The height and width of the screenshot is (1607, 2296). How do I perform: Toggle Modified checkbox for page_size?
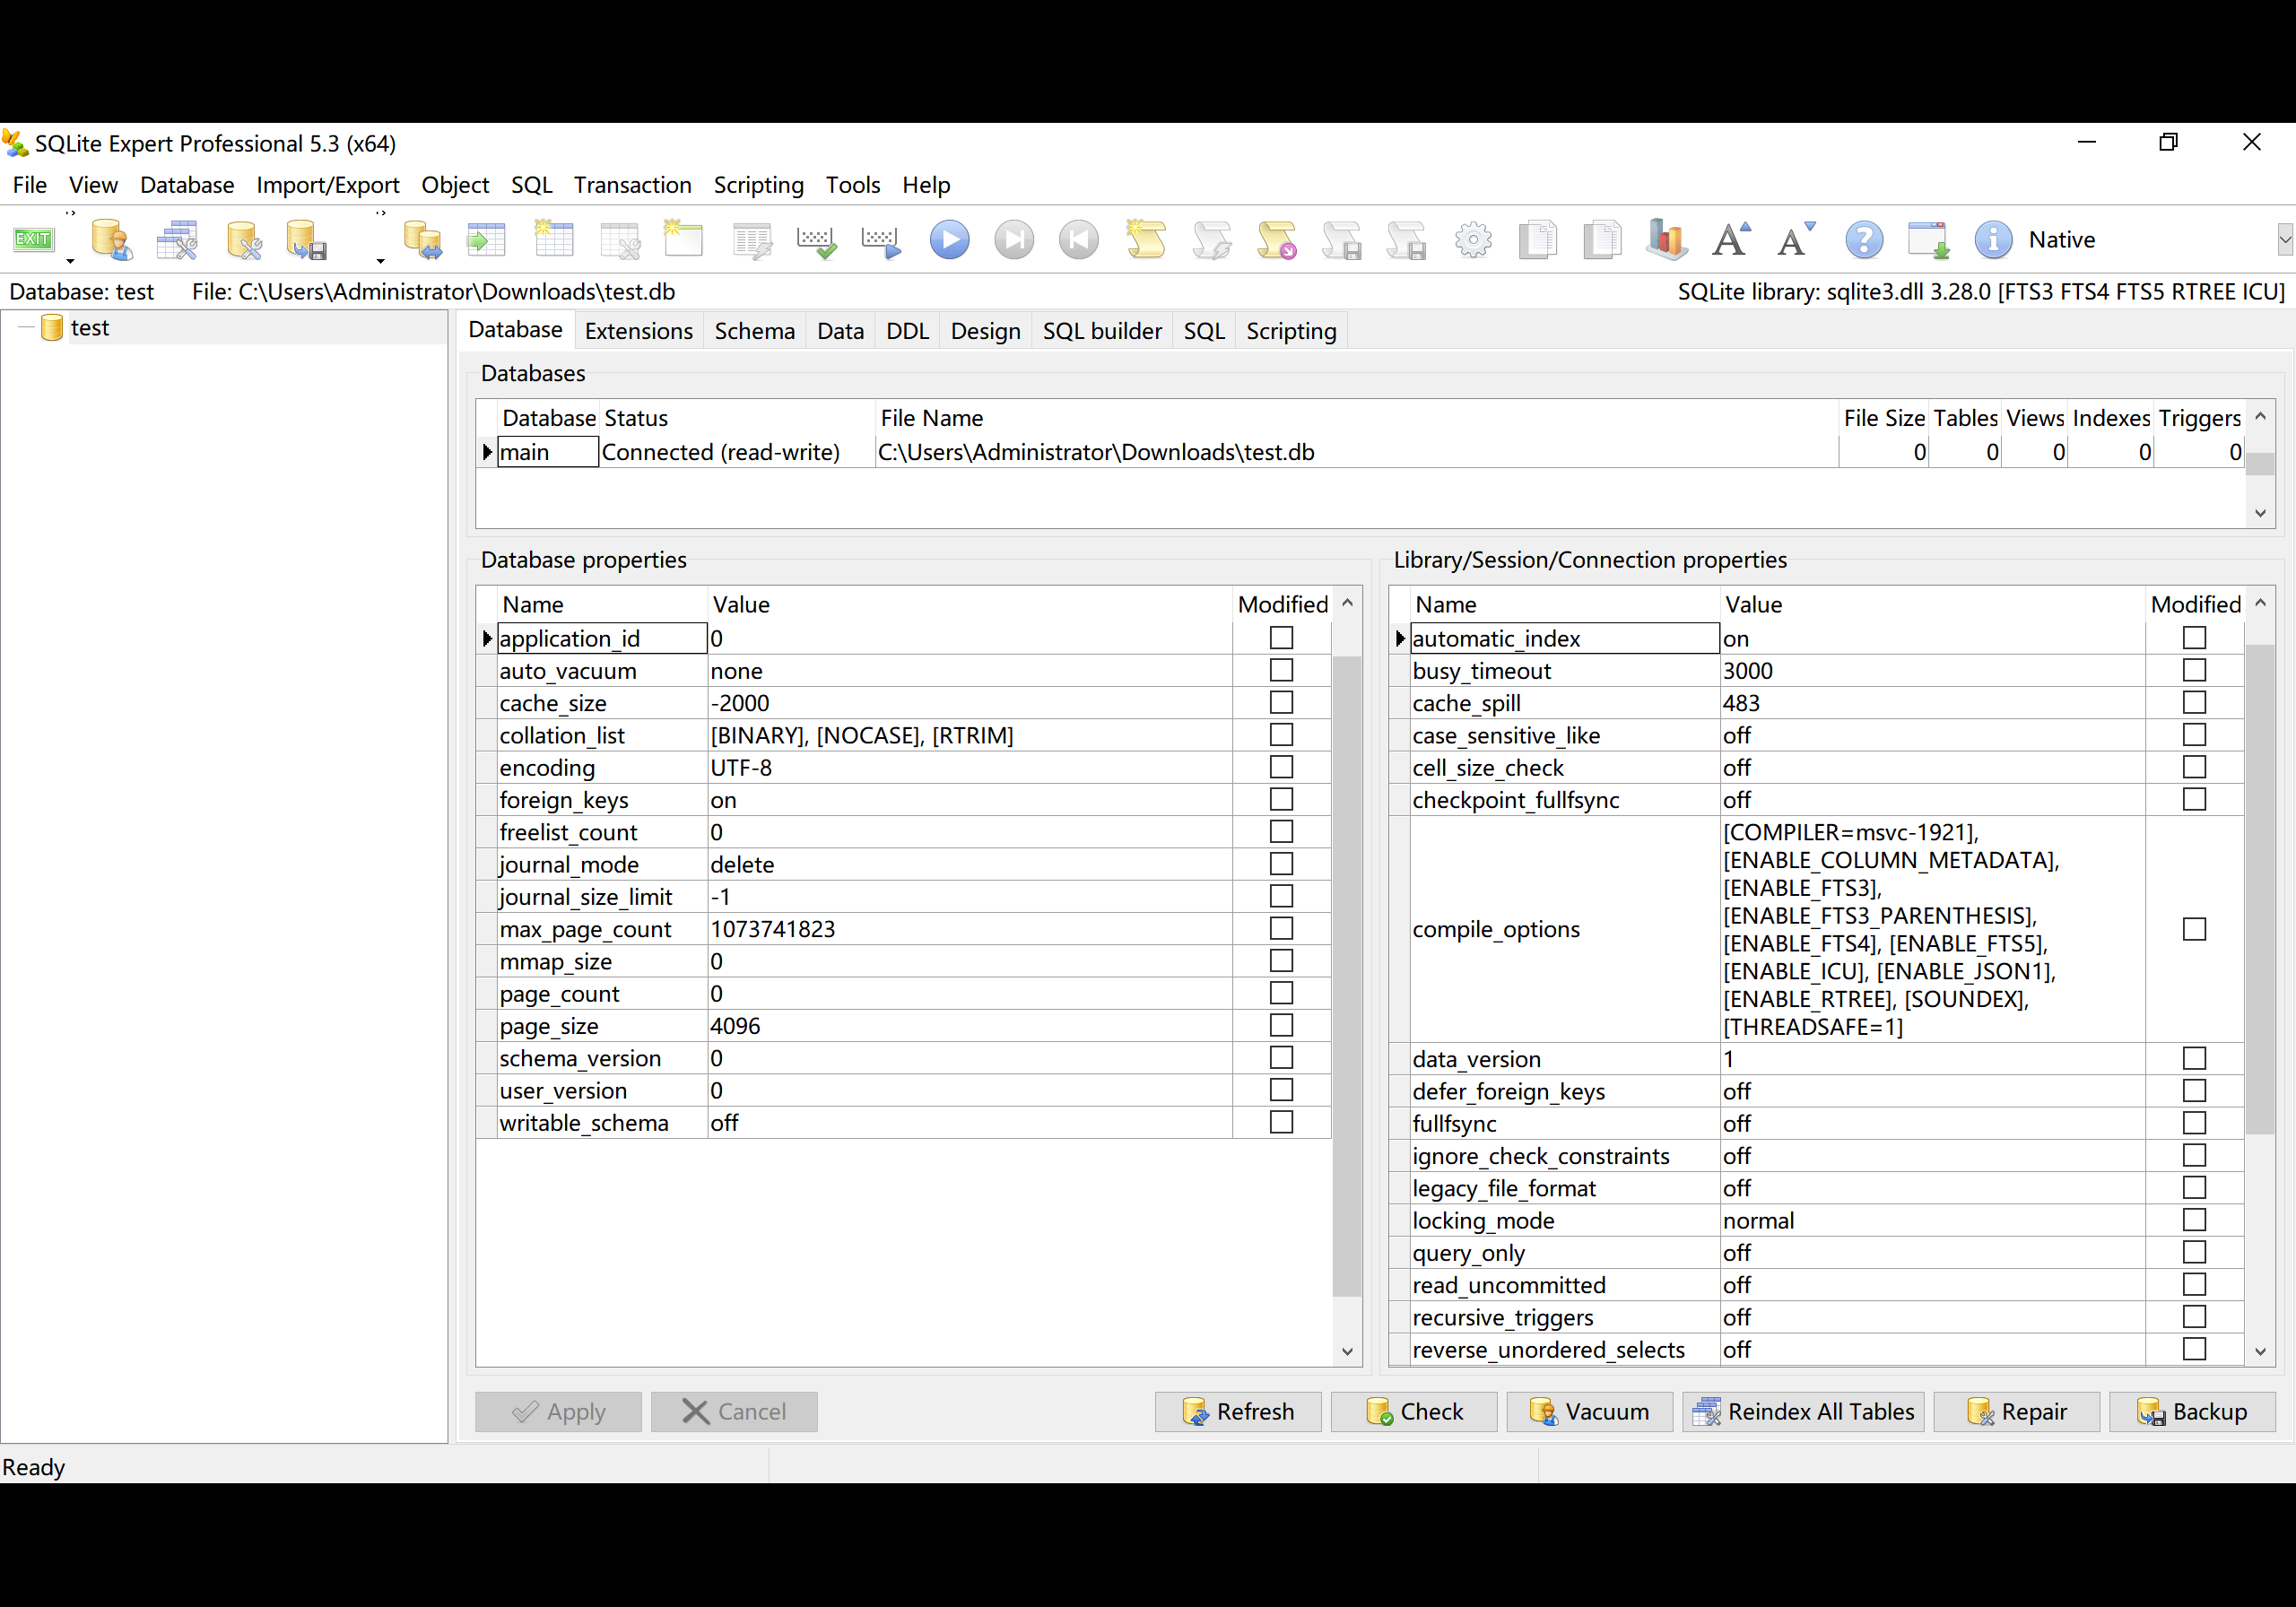[x=1281, y=1025]
